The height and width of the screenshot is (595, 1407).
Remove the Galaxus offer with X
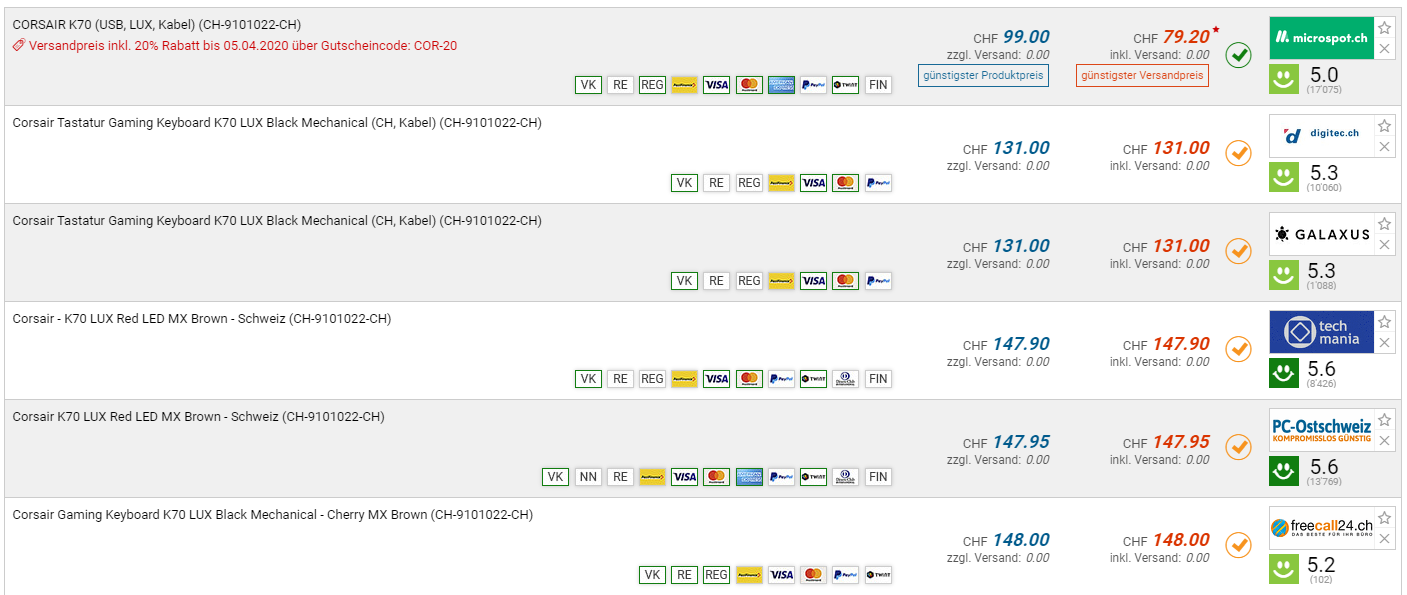point(1384,245)
